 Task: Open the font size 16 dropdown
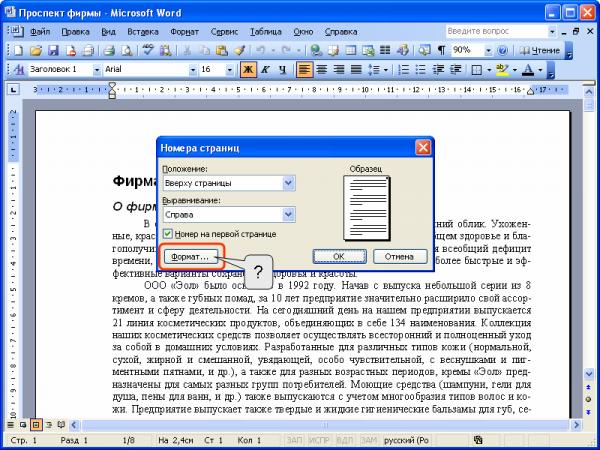230,70
